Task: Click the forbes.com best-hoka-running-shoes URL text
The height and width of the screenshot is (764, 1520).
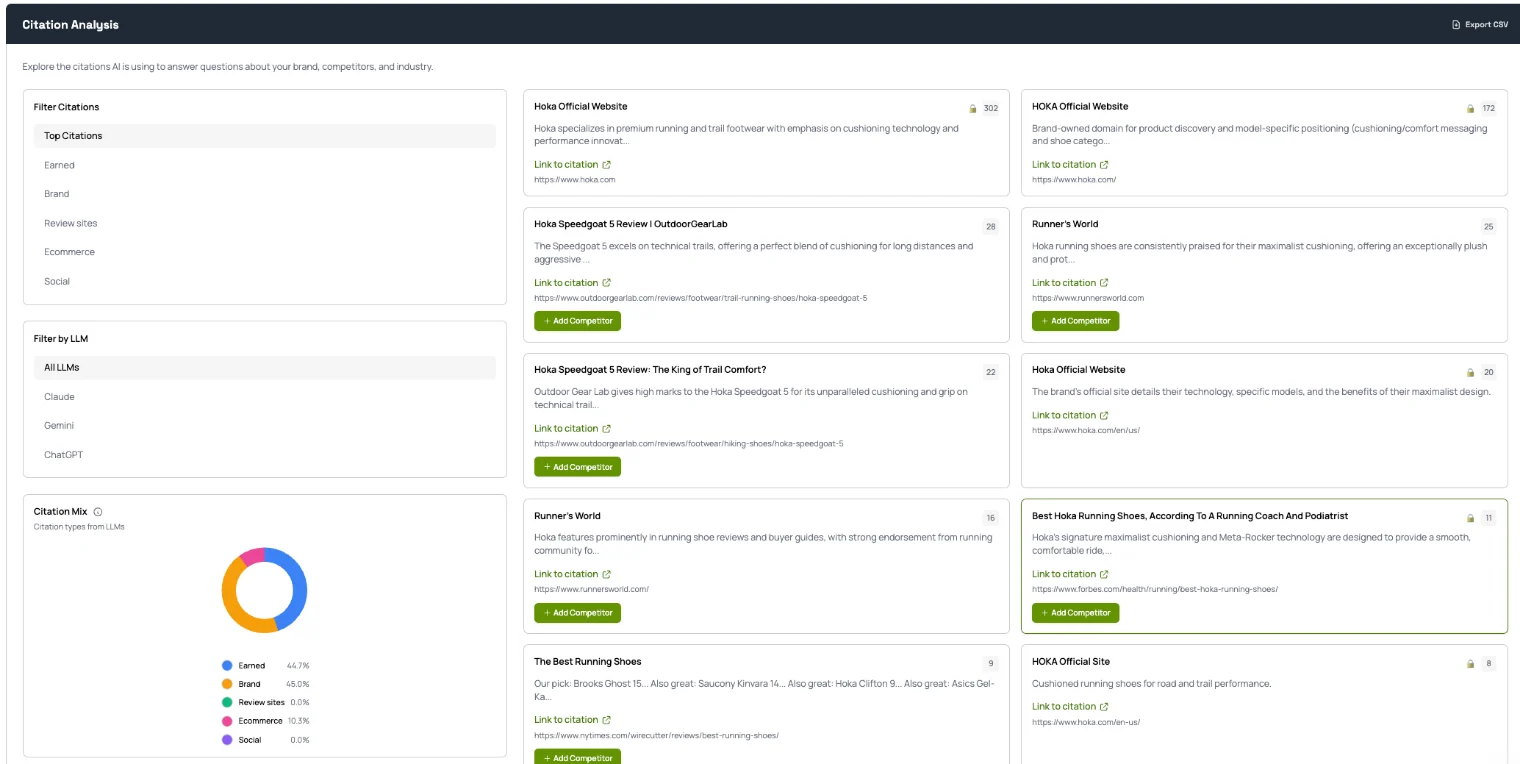Action: click(x=1155, y=589)
